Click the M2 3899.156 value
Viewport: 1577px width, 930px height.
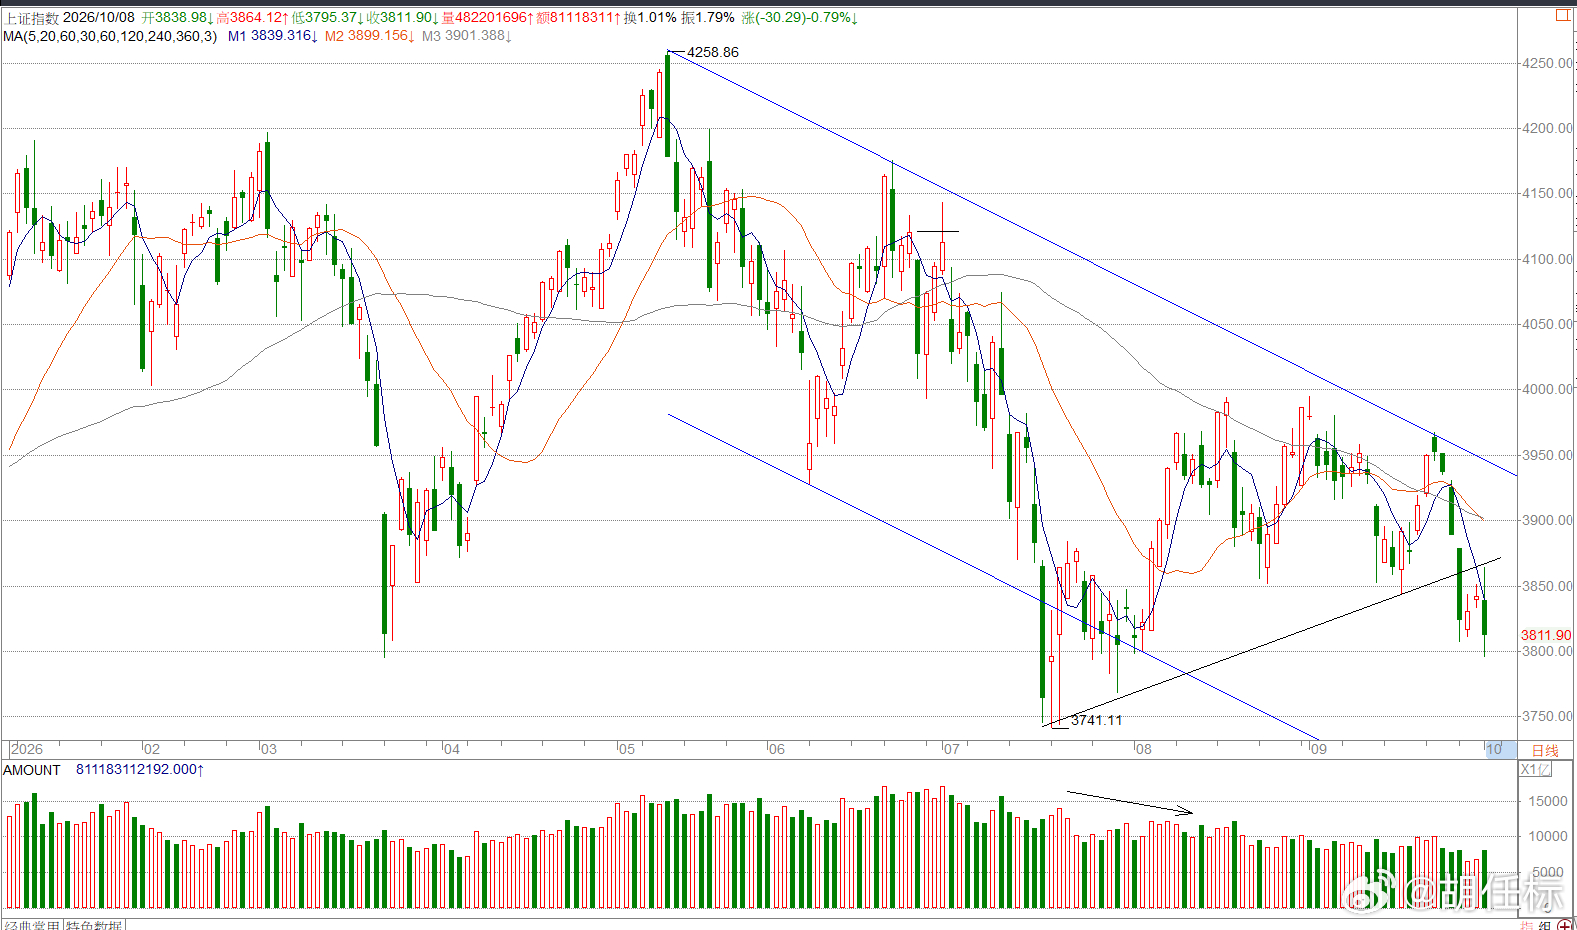click(370, 36)
